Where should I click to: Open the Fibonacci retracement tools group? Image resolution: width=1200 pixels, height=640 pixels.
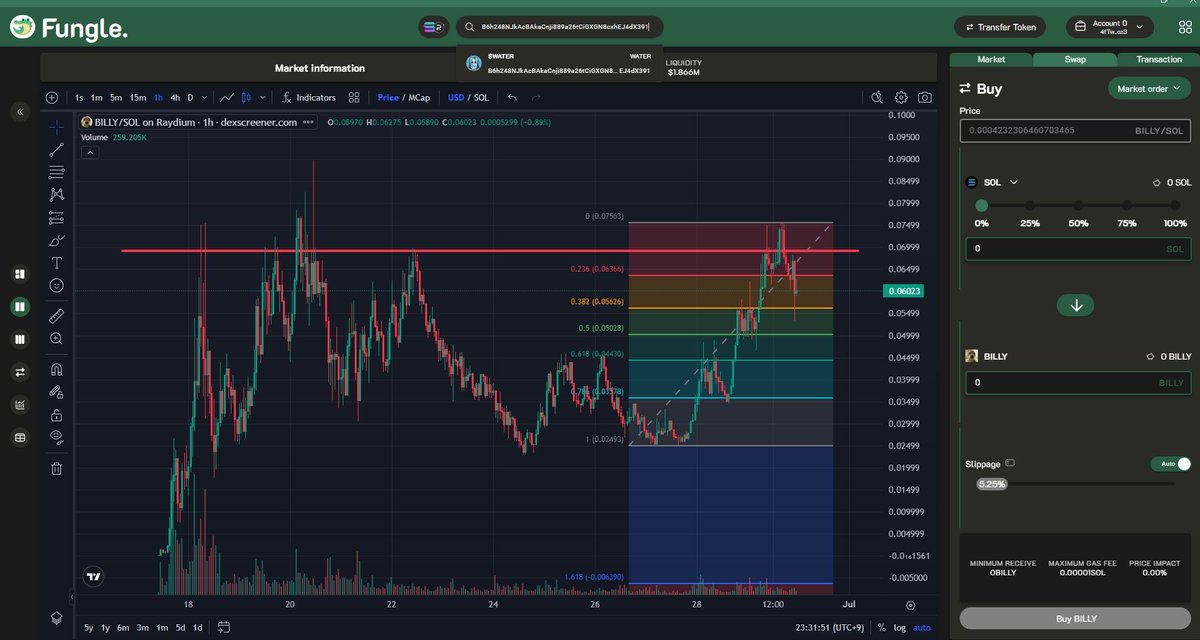pos(57,172)
